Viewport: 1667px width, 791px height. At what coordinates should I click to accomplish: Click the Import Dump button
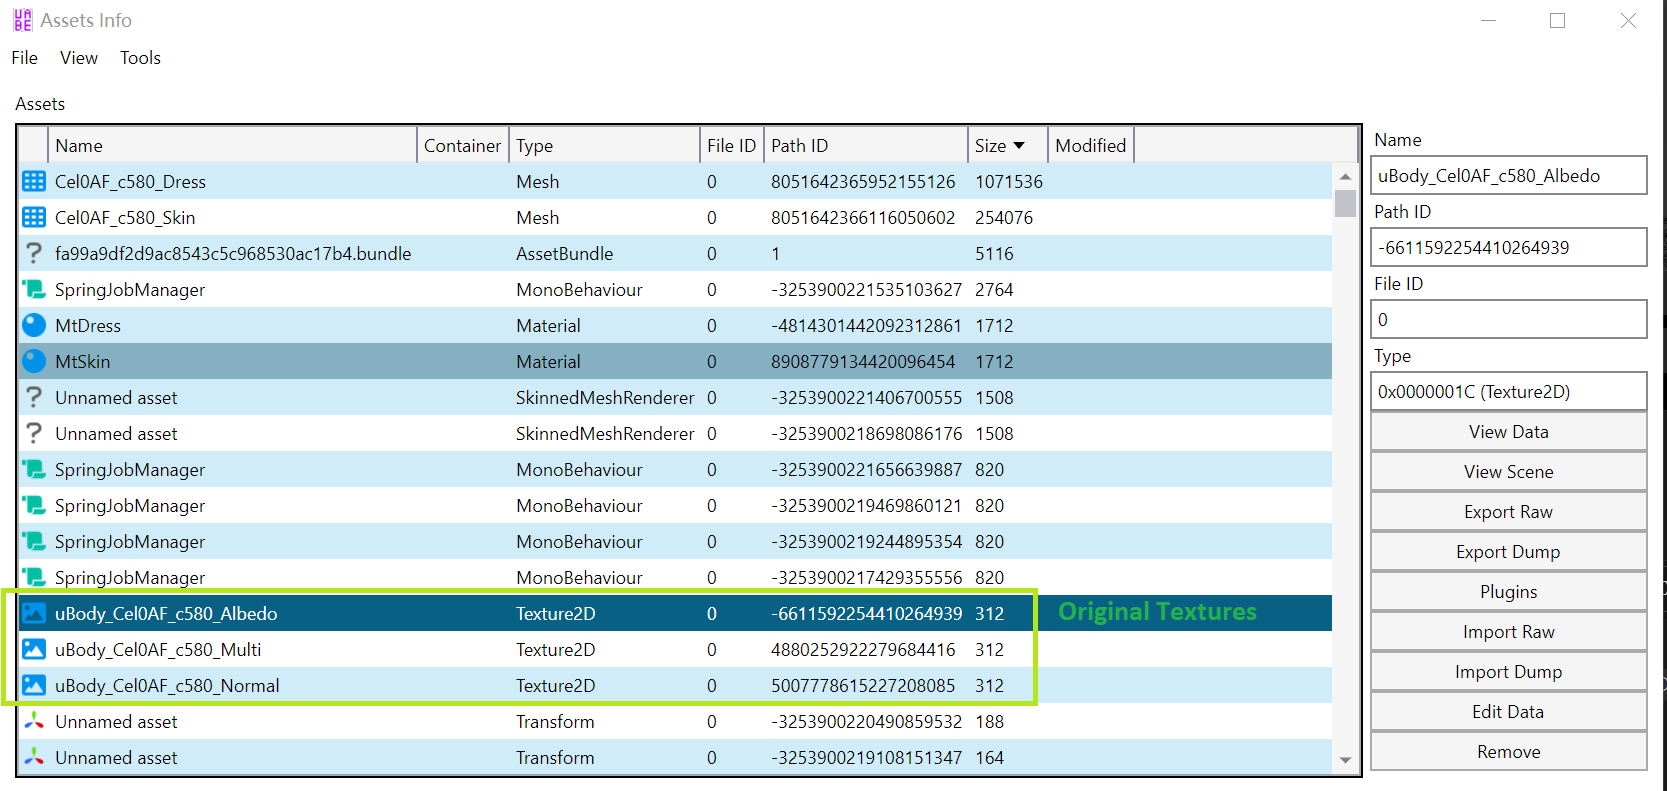point(1508,672)
